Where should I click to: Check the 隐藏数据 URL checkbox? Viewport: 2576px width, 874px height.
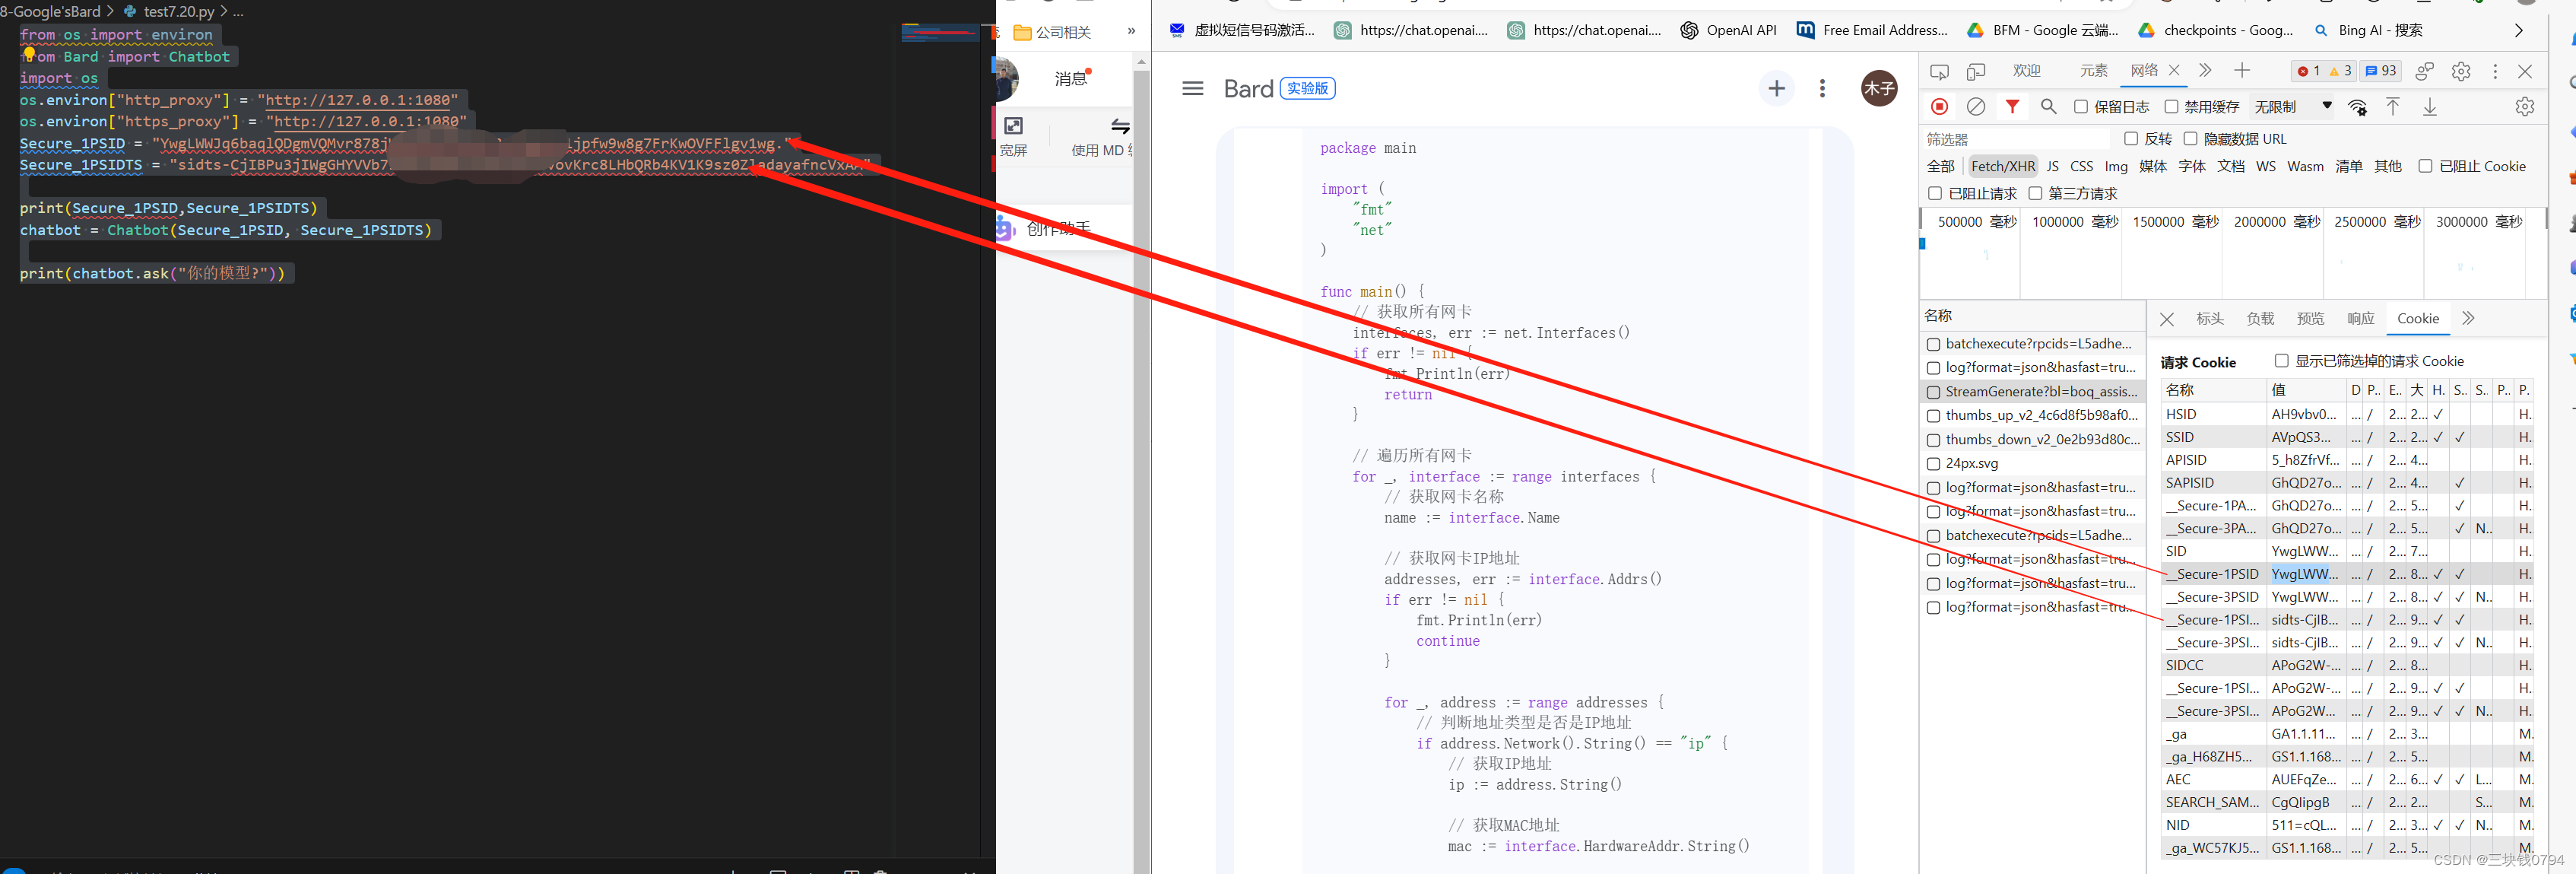point(2190,139)
